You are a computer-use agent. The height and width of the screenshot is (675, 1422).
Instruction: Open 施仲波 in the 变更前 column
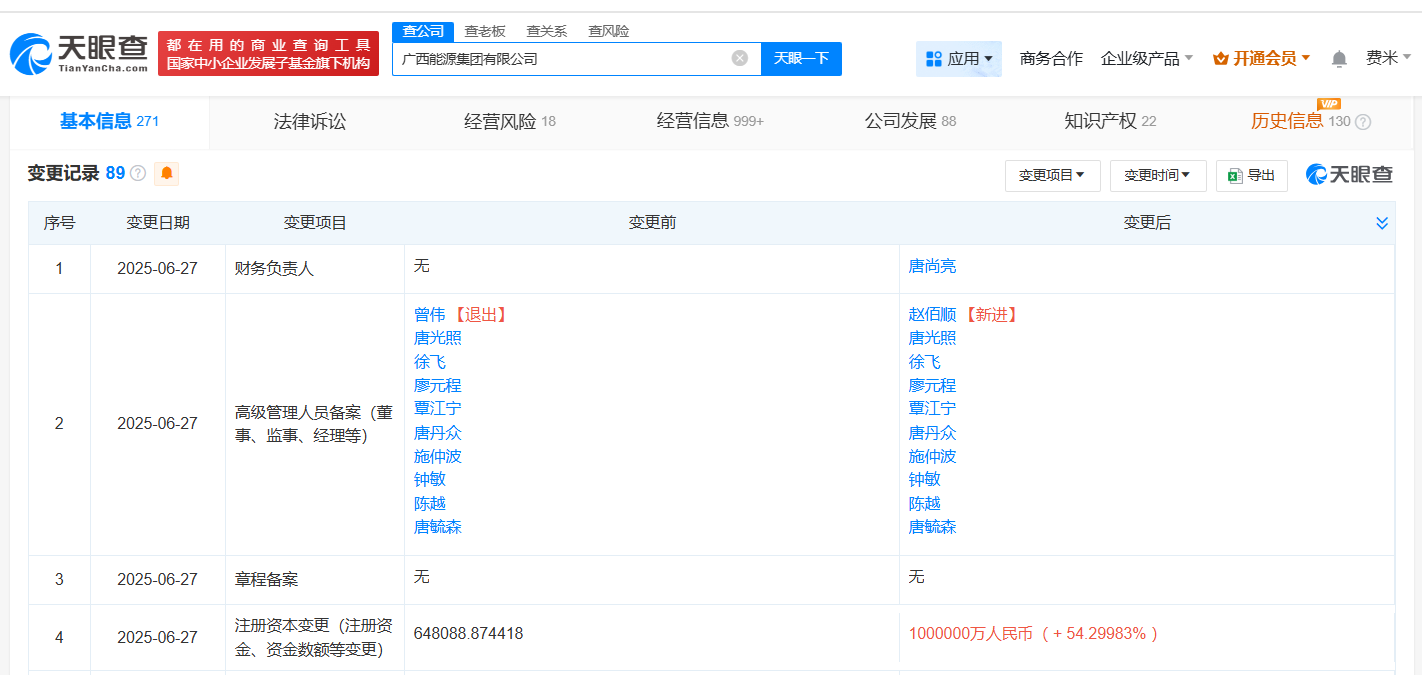(438, 456)
